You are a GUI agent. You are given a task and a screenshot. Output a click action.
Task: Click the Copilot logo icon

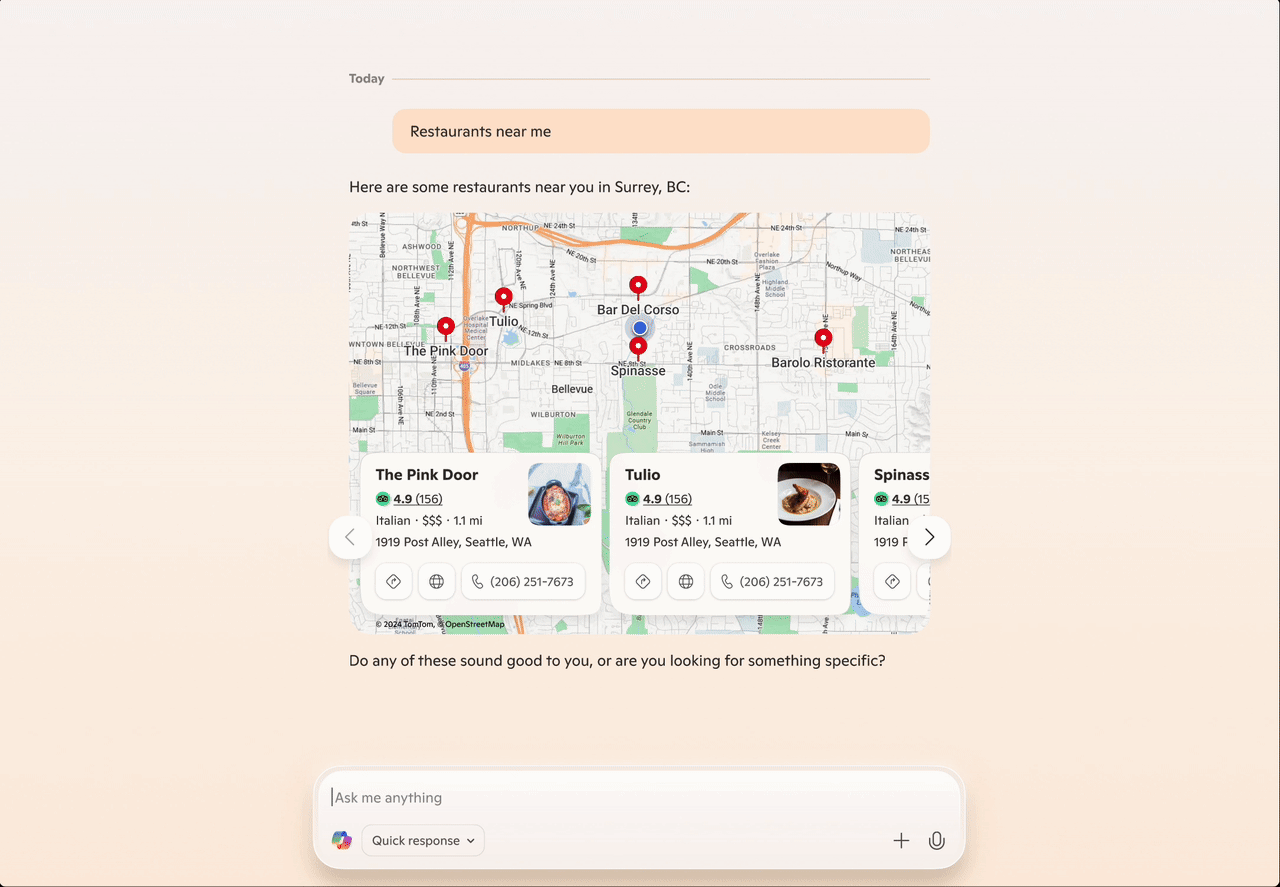point(342,840)
